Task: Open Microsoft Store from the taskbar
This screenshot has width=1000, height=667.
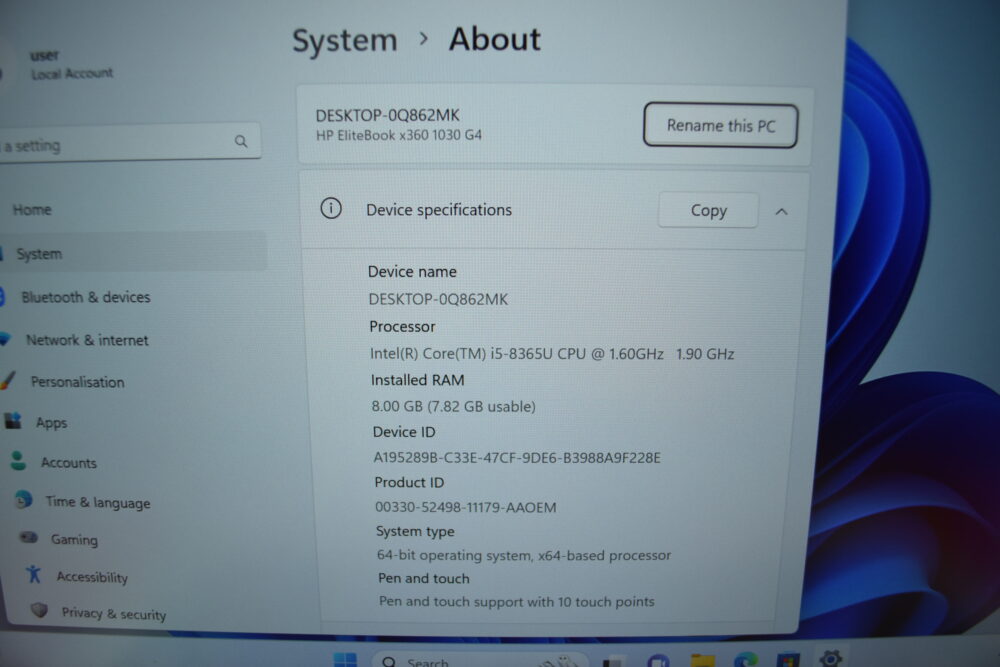Action: 788,659
